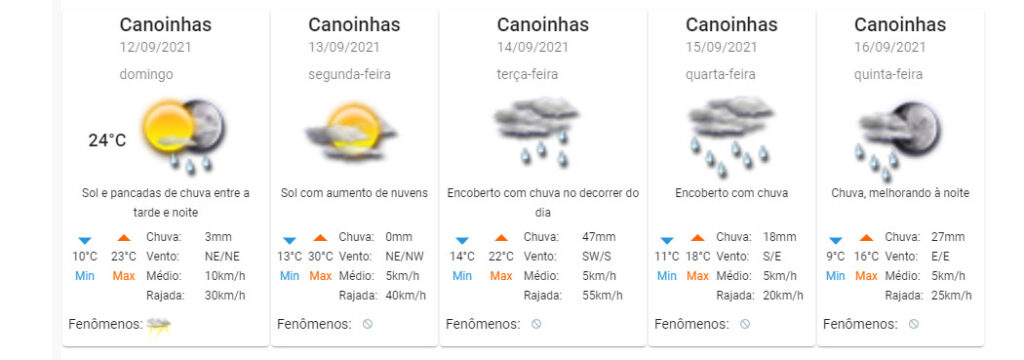Click the orange Max arrow on terça-feira card
The height and width of the screenshot is (360, 1024).
[501, 238]
